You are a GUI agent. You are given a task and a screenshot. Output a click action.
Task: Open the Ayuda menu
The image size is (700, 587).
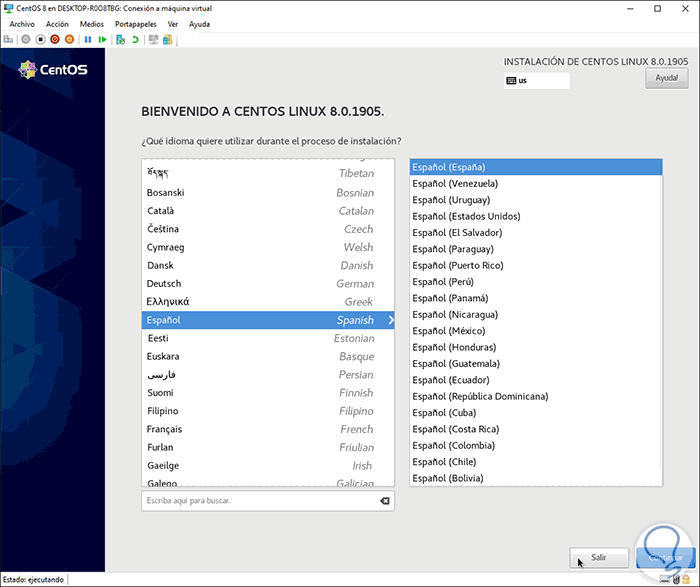pos(199,24)
